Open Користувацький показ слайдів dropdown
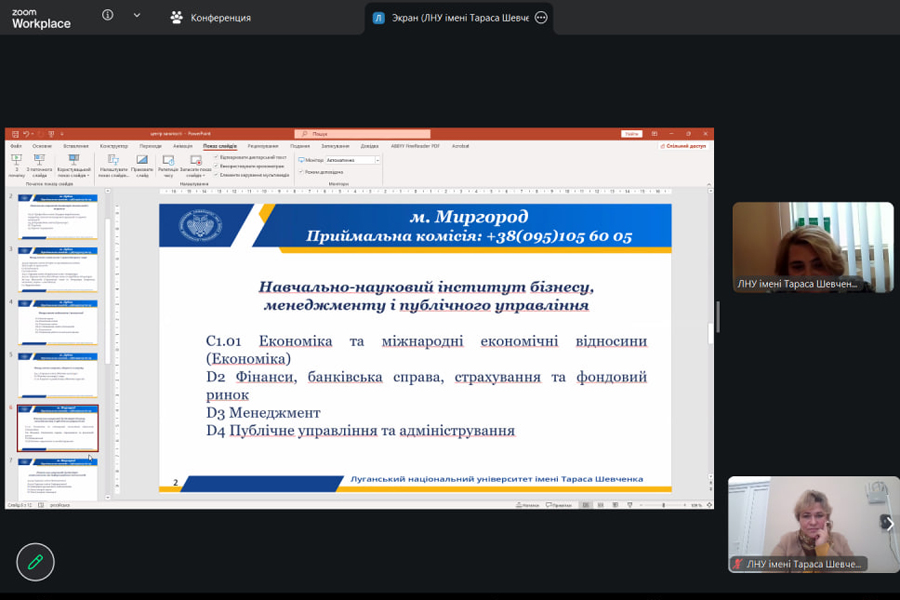 [74, 166]
